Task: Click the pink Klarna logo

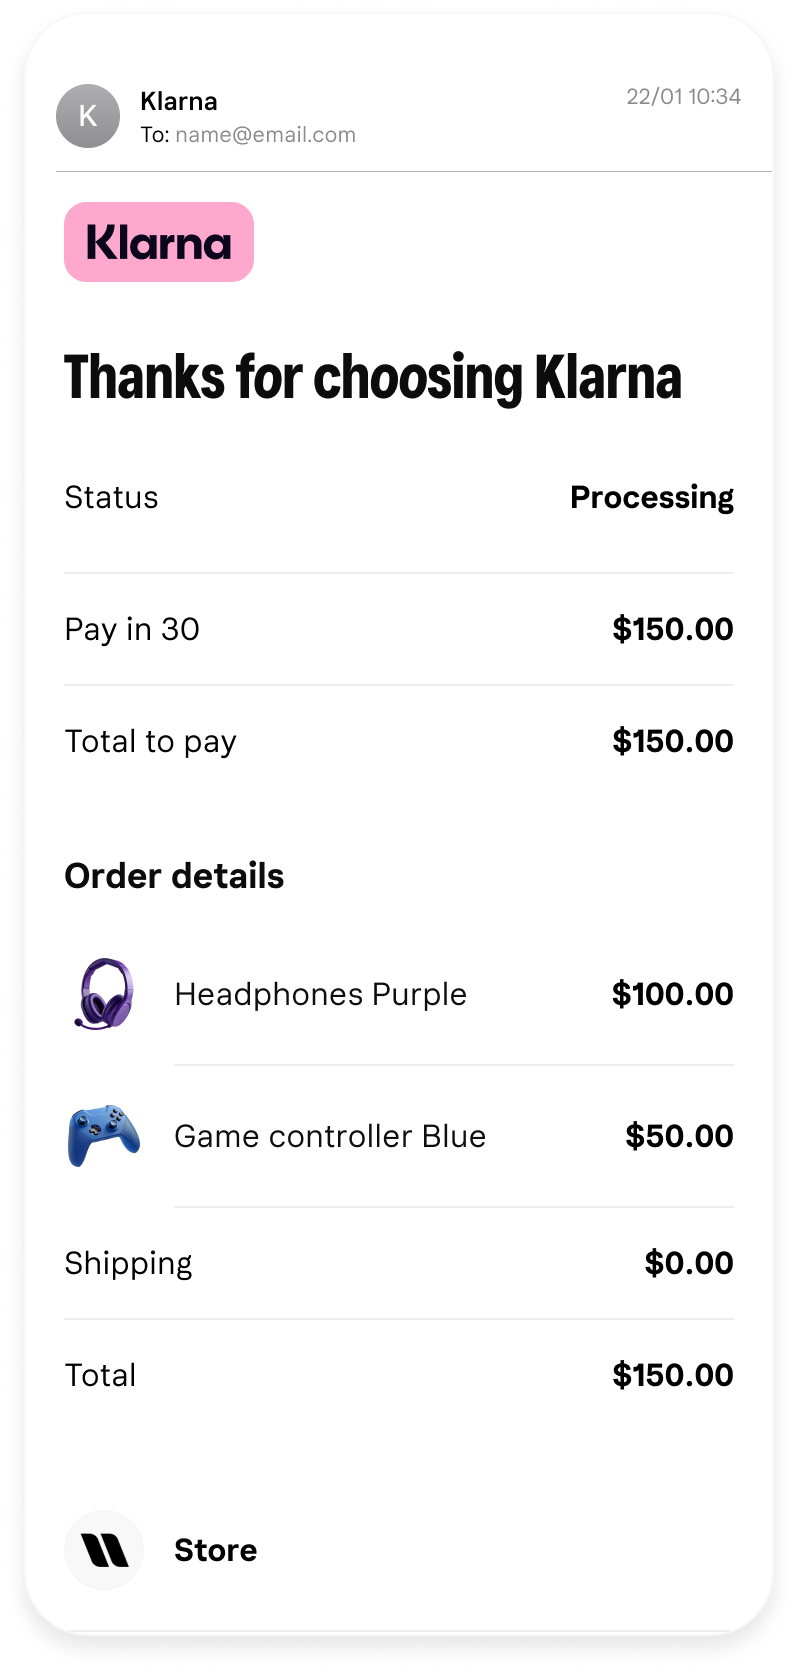Action: click(159, 242)
